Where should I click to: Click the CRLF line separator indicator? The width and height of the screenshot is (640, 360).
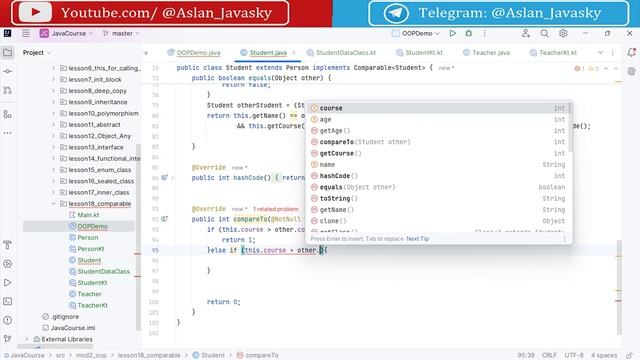[x=549, y=355]
